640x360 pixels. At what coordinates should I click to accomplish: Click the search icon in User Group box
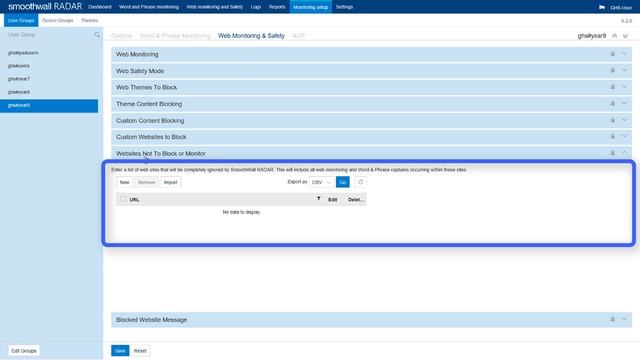pos(97,35)
